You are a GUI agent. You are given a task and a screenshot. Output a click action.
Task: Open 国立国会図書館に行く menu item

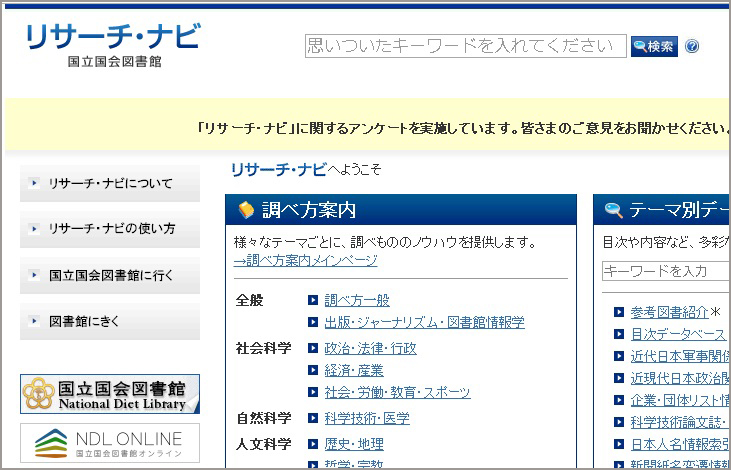click(110, 275)
